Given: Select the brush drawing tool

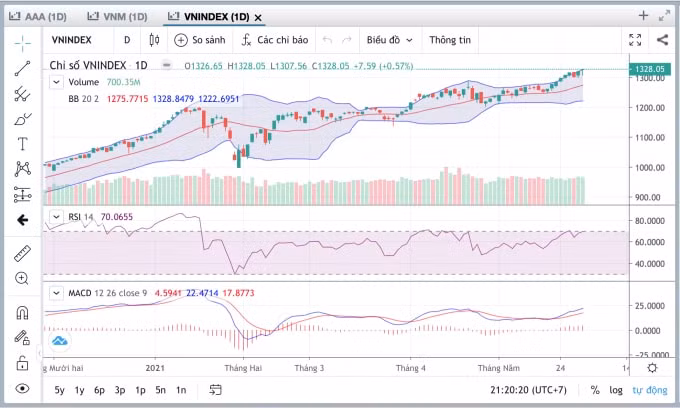Looking at the screenshot, I should coord(22,119).
